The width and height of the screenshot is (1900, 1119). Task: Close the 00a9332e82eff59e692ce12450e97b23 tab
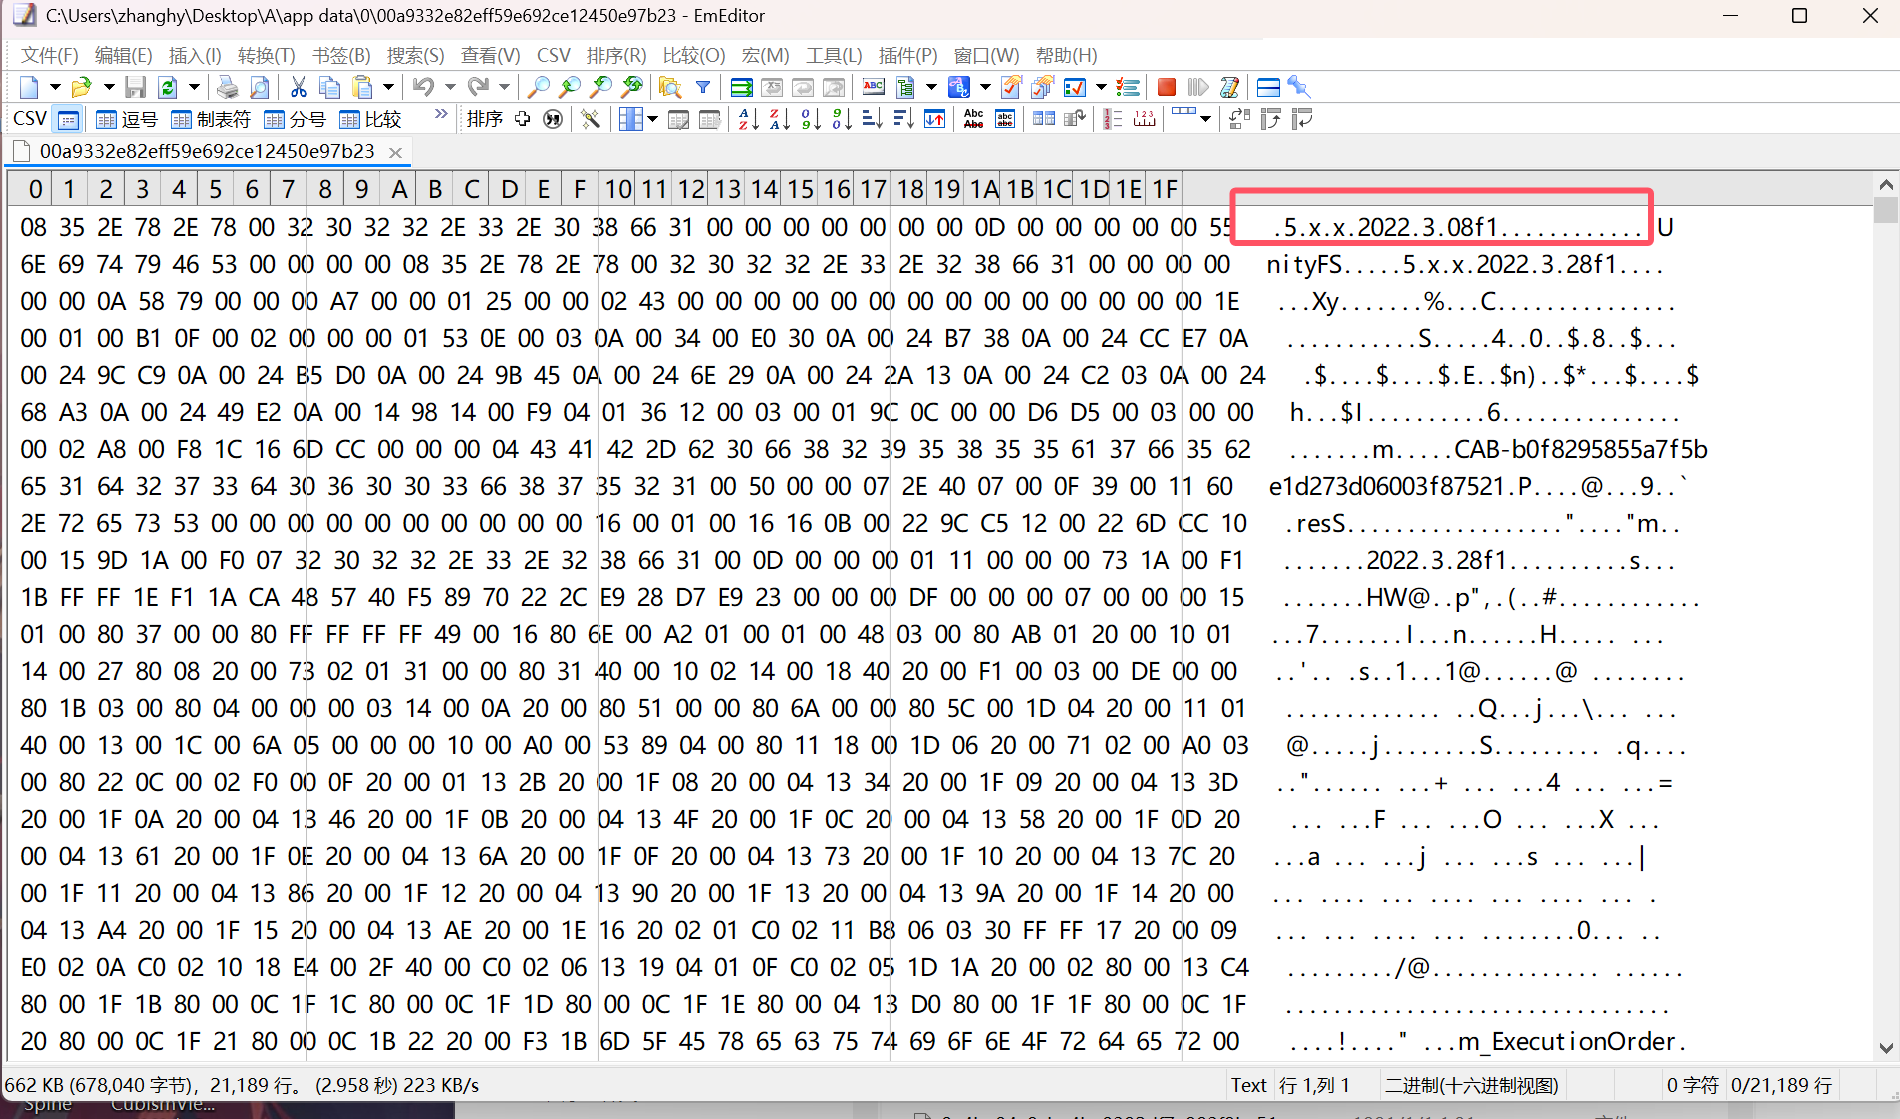coord(395,152)
